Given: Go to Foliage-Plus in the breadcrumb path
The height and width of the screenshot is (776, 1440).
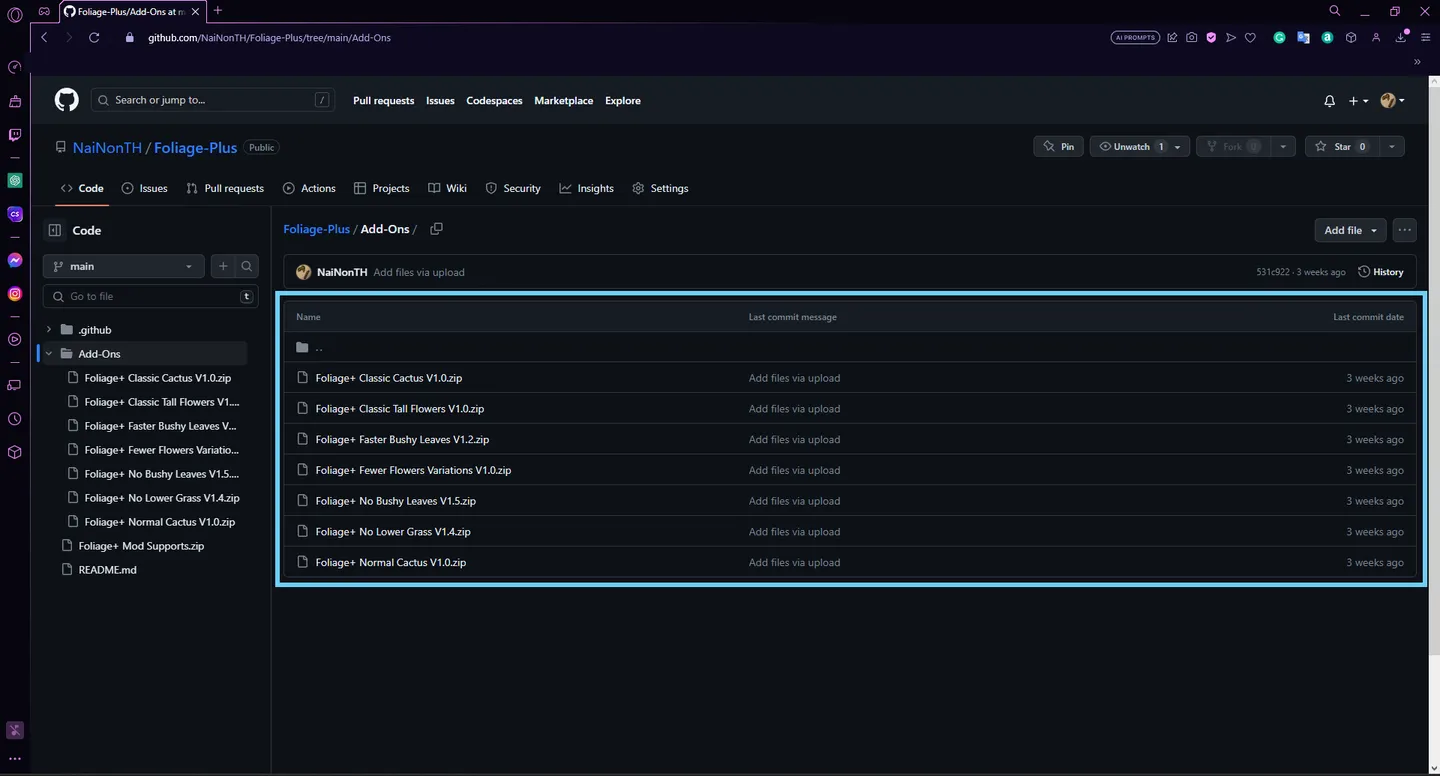Looking at the screenshot, I should [x=316, y=229].
